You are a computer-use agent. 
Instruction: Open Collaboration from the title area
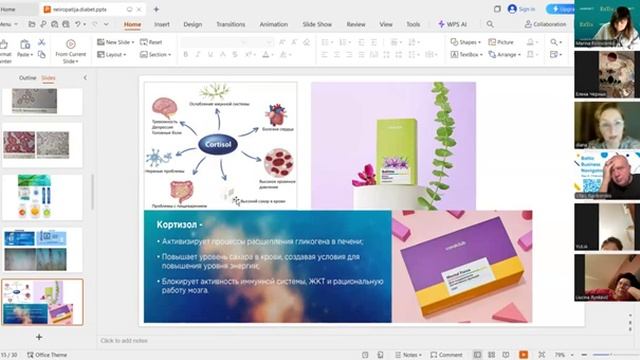coord(545,24)
